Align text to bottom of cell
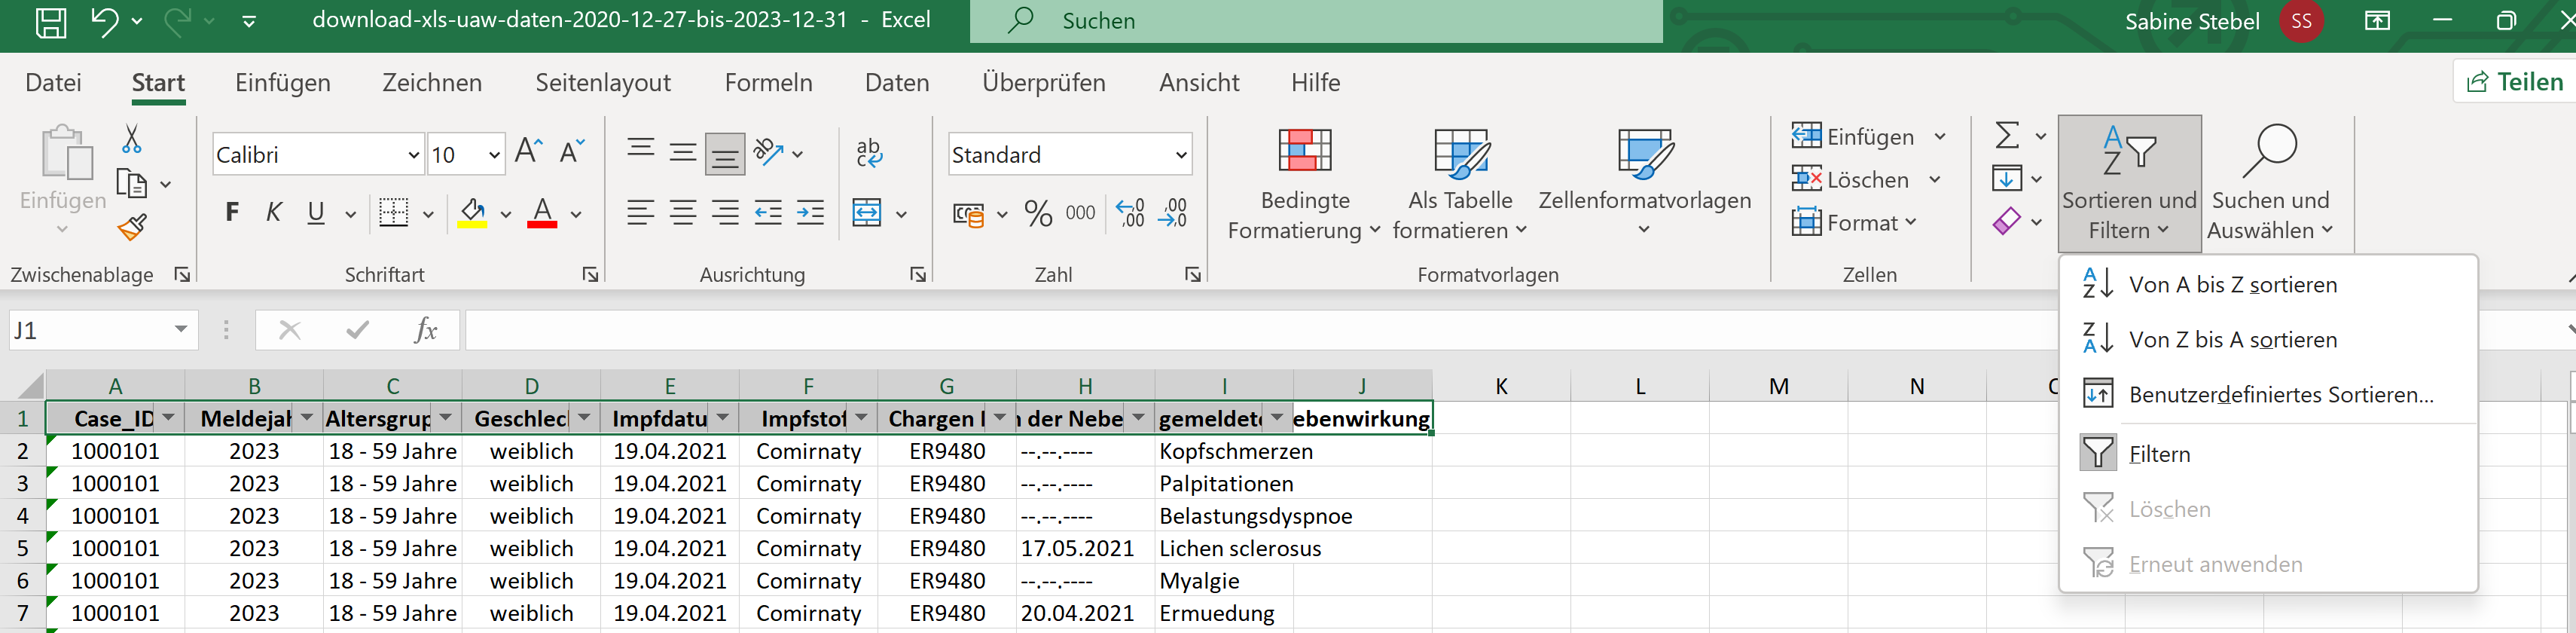The width and height of the screenshot is (2576, 633). pos(725,153)
